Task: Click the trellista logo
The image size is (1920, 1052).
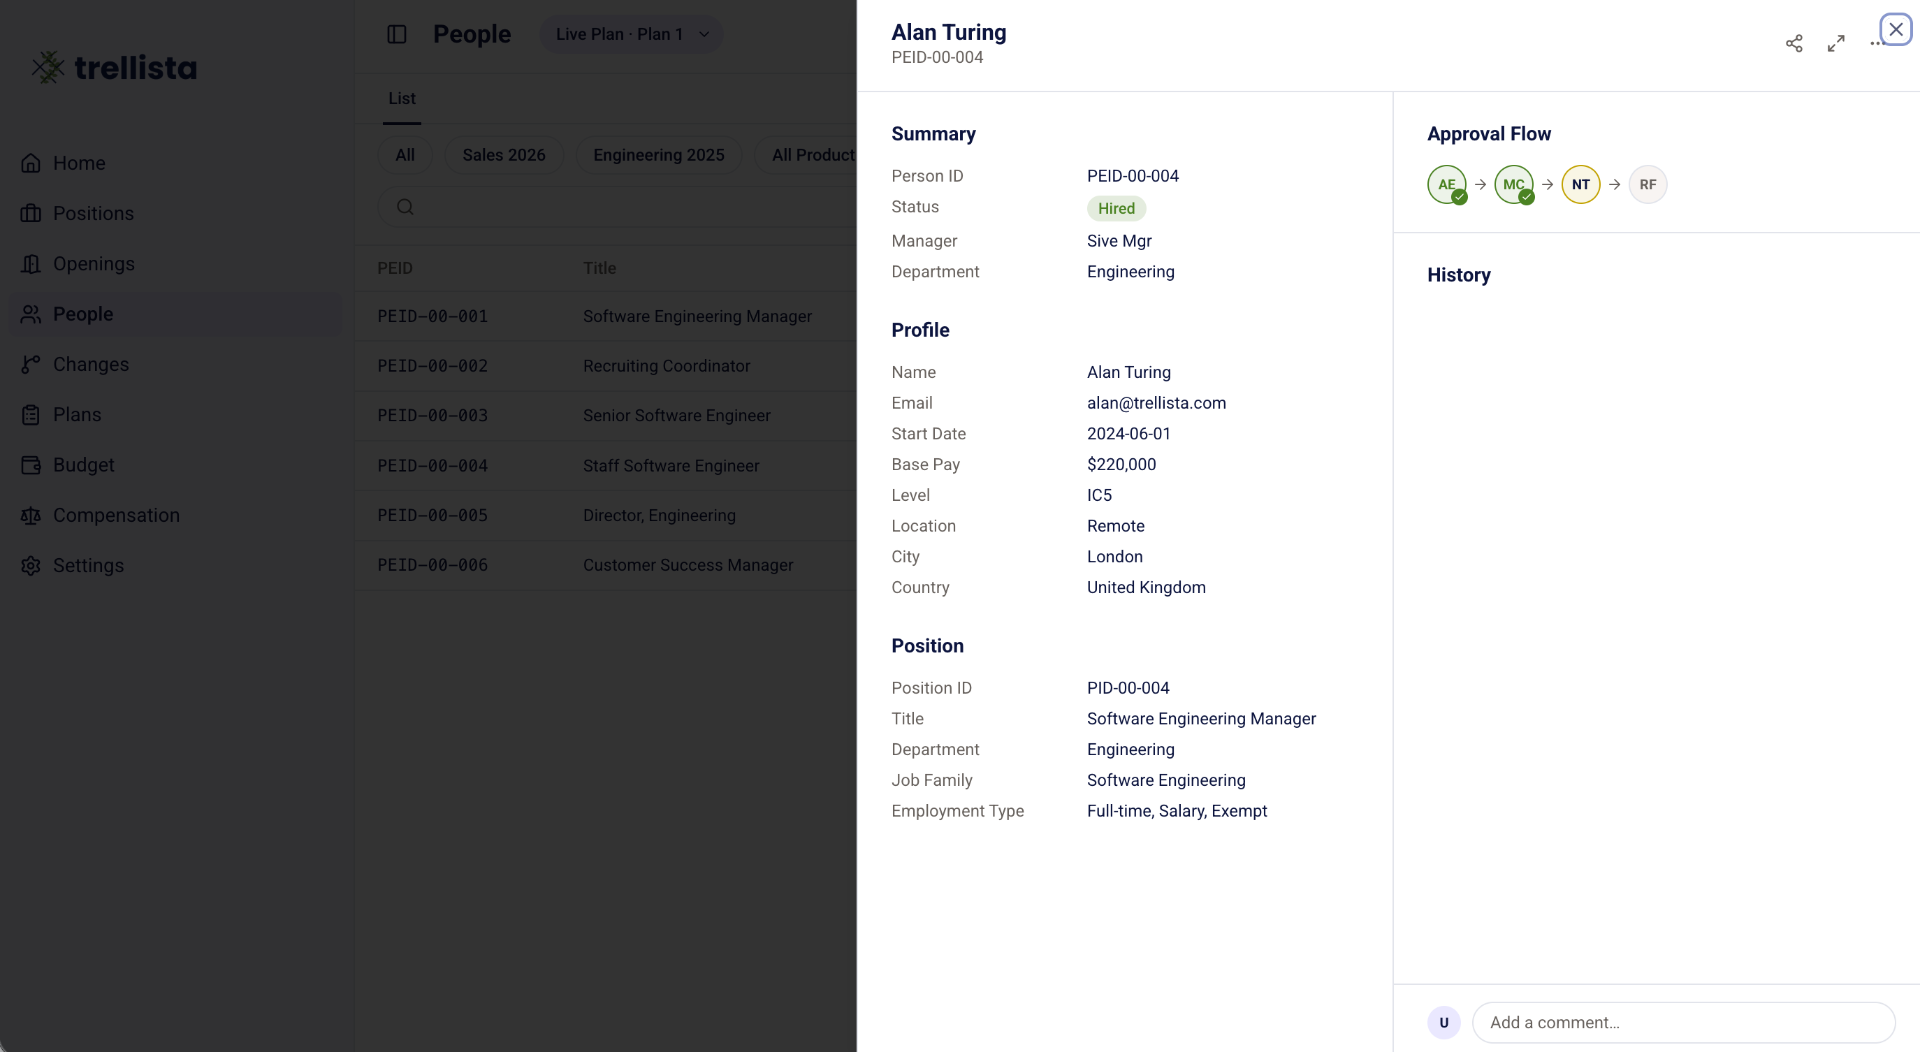Action: pyautogui.click(x=114, y=67)
